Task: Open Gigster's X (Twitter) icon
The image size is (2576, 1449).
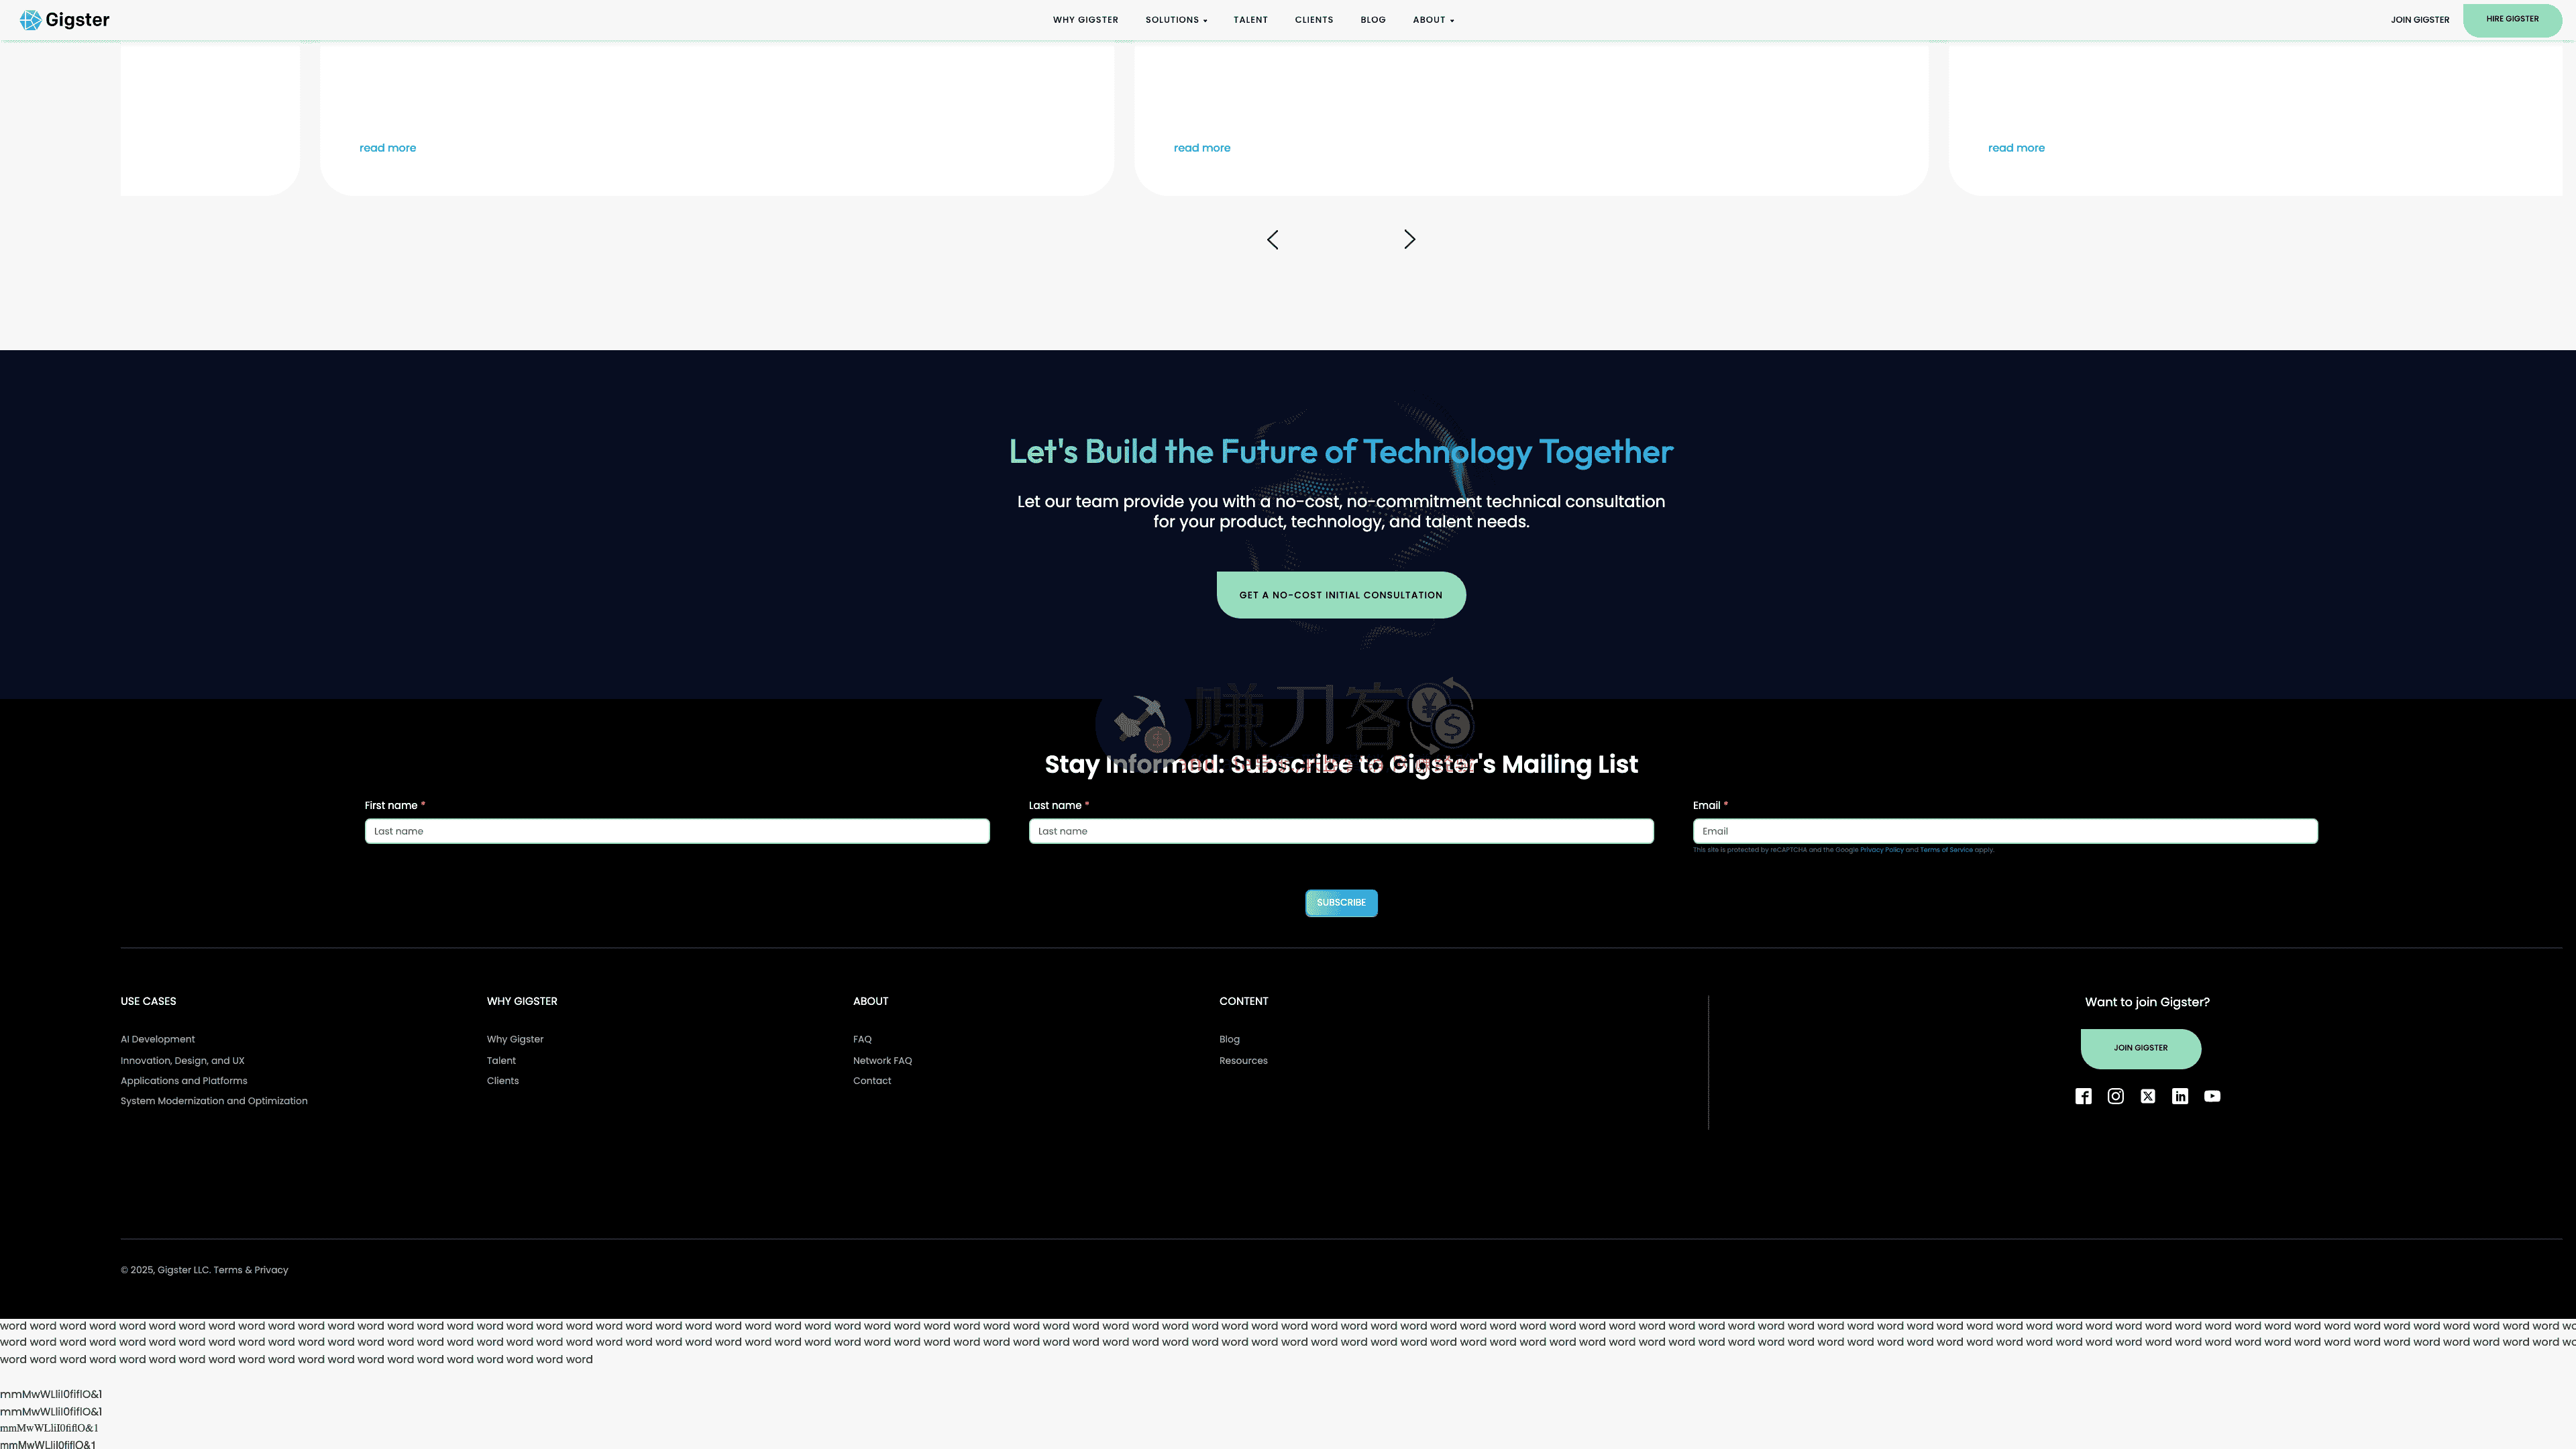Action: click(x=2148, y=1096)
